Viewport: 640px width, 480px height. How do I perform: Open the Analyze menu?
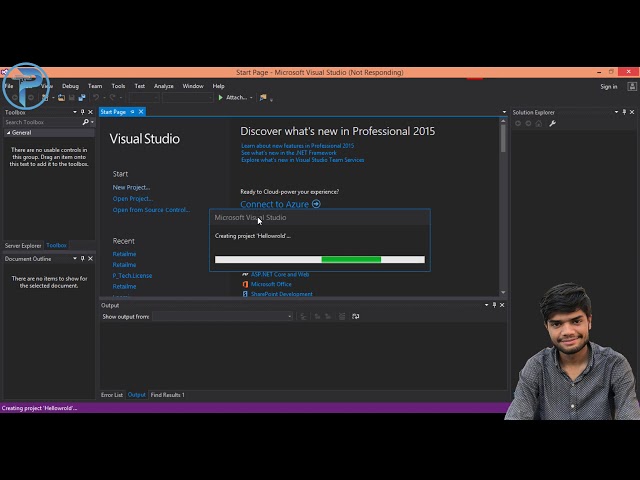point(164,86)
